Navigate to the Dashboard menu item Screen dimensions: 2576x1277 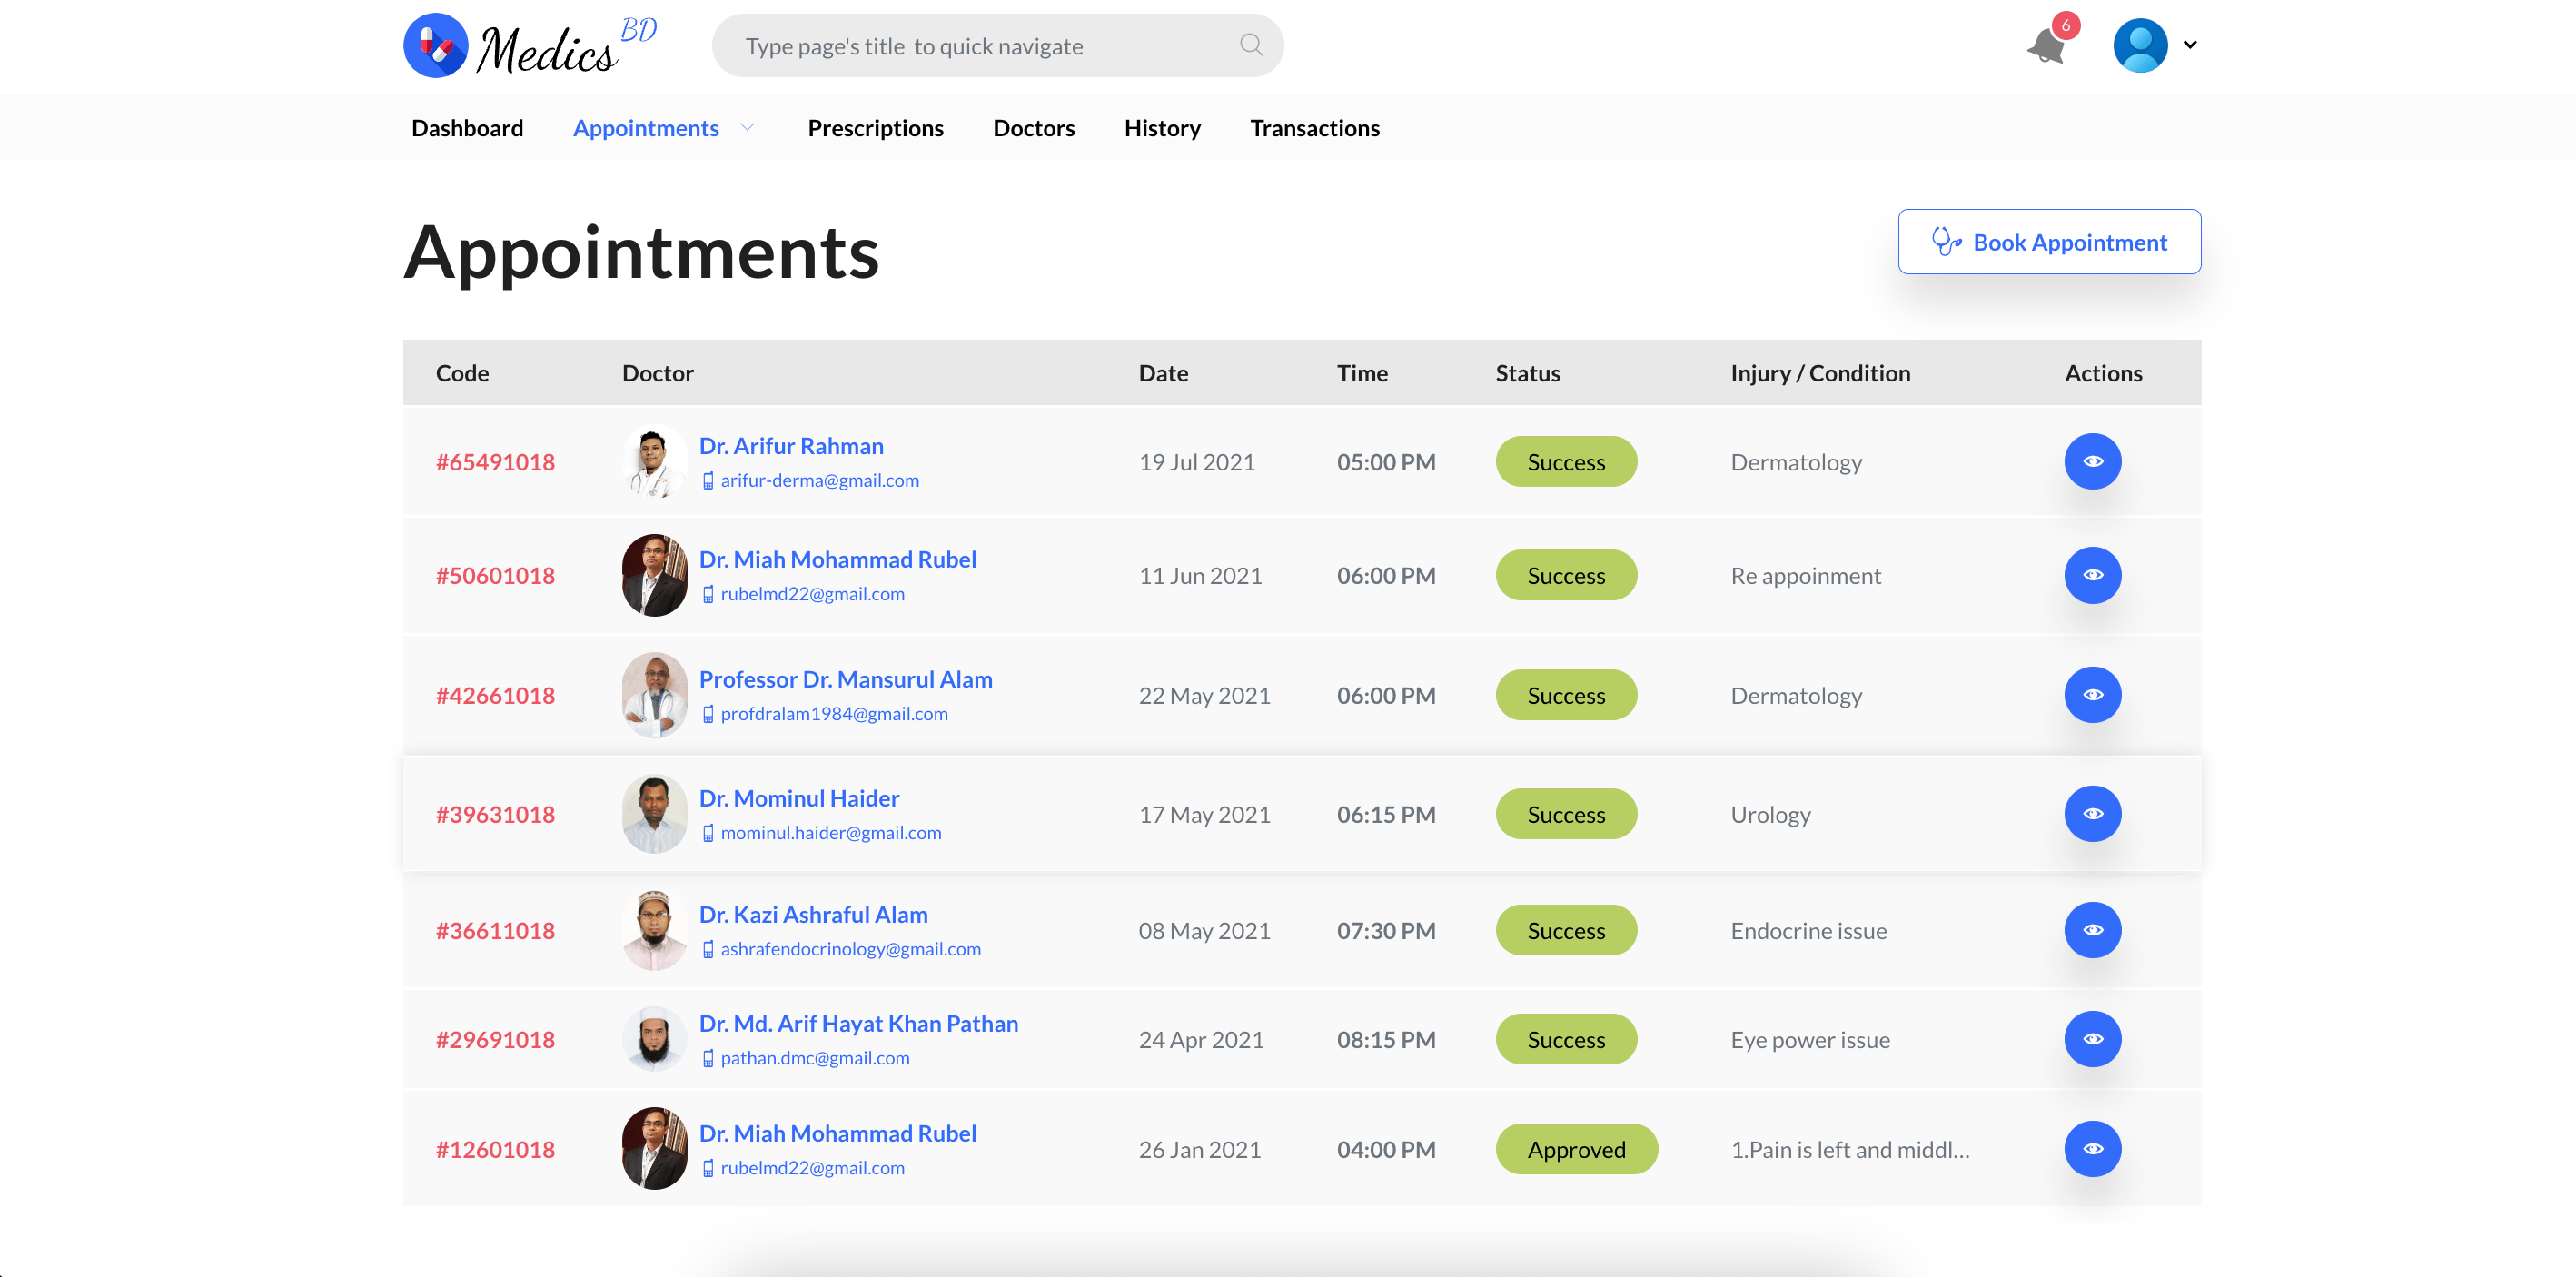(468, 126)
